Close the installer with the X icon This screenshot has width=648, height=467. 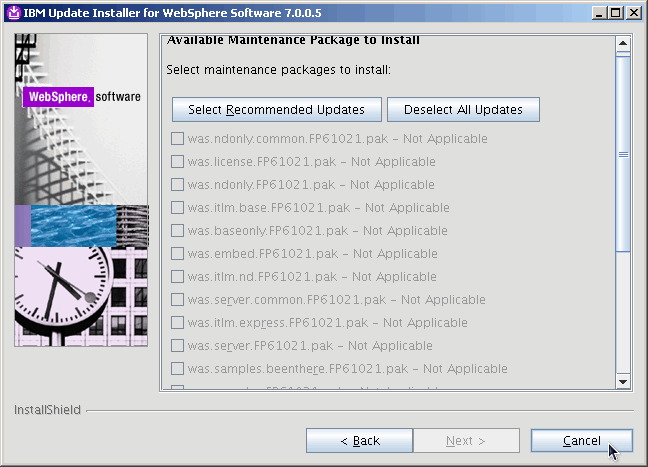[632, 12]
